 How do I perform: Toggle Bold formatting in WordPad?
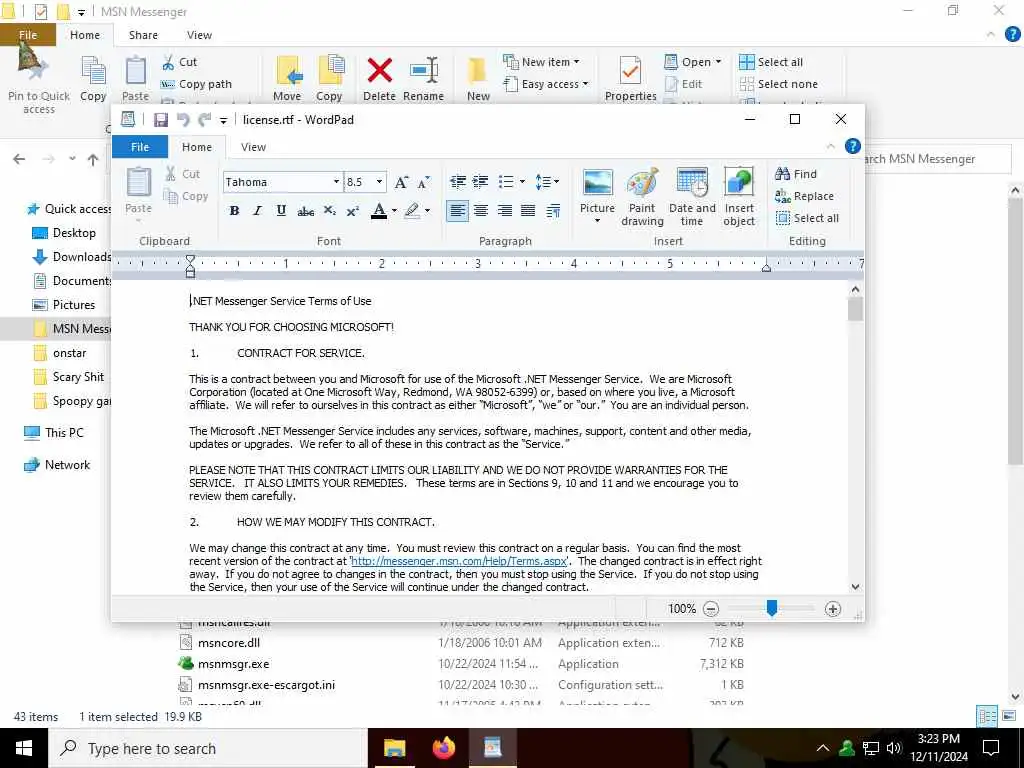(234, 210)
